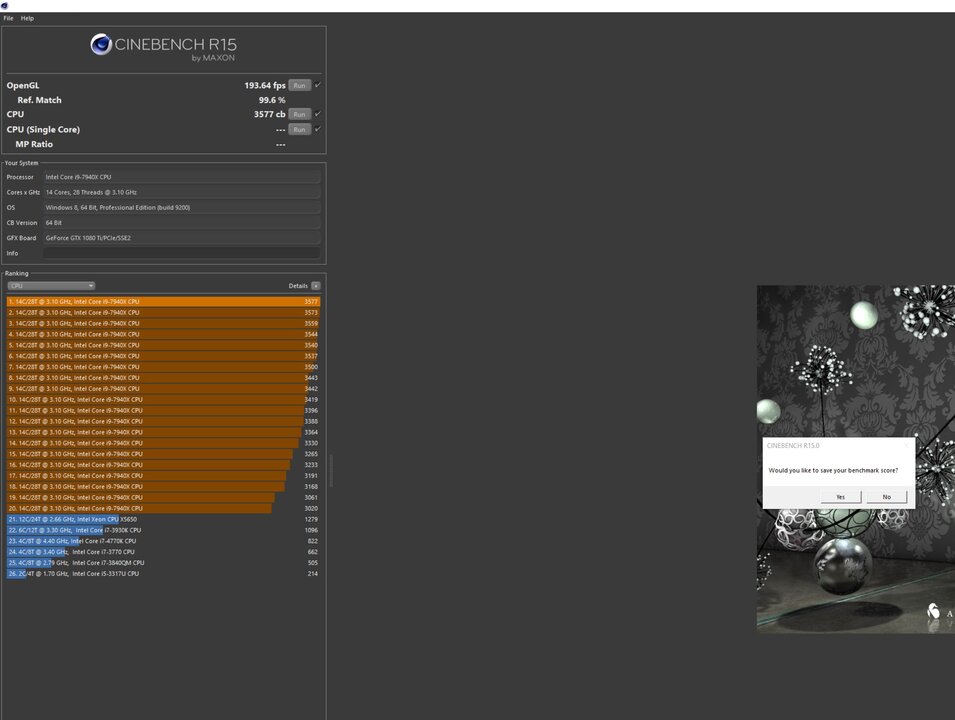Click the Cores x GHz field
This screenshot has width=955, height=720.
(x=181, y=192)
